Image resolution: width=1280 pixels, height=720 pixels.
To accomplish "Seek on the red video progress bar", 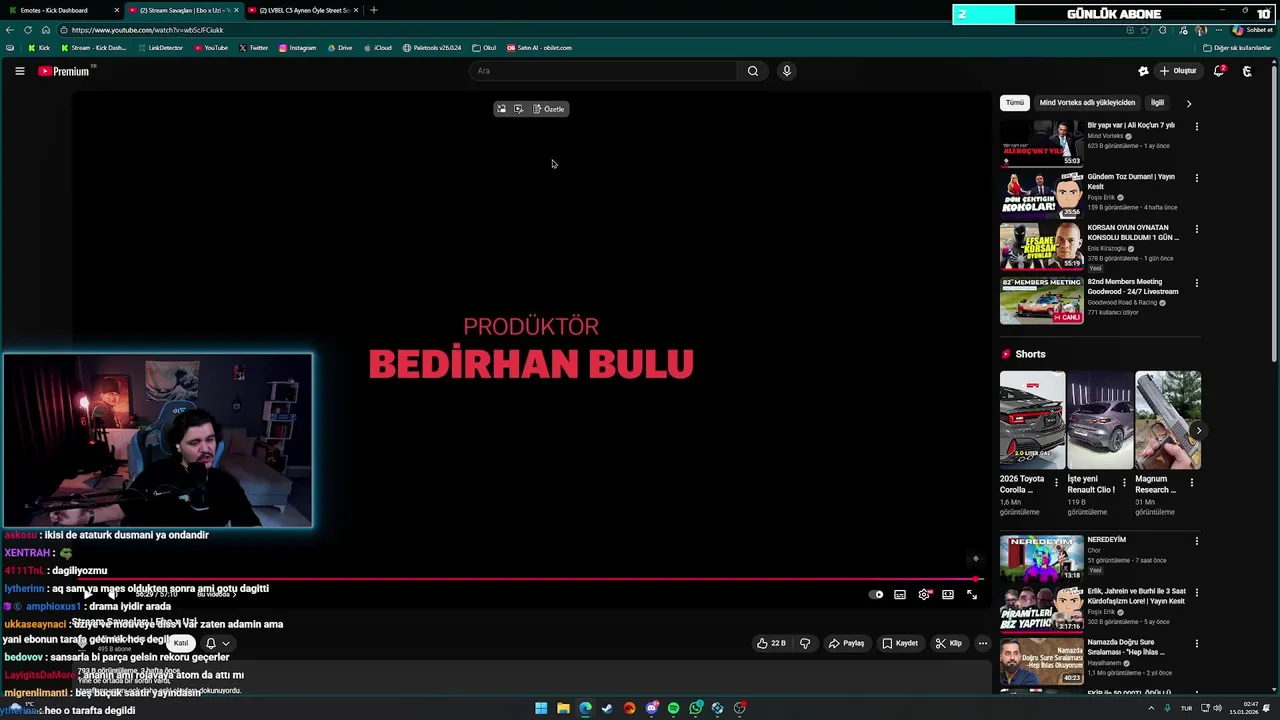I will coord(530,579).
